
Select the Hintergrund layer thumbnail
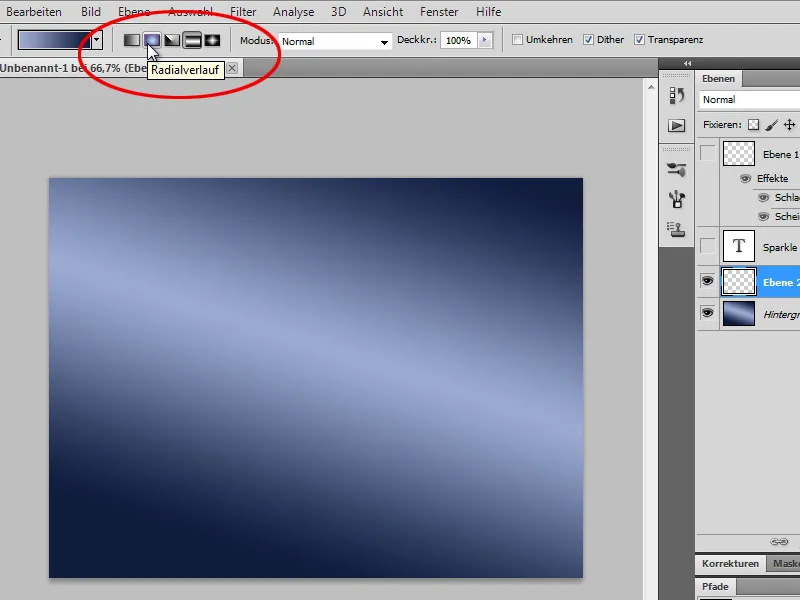(739, 313)
